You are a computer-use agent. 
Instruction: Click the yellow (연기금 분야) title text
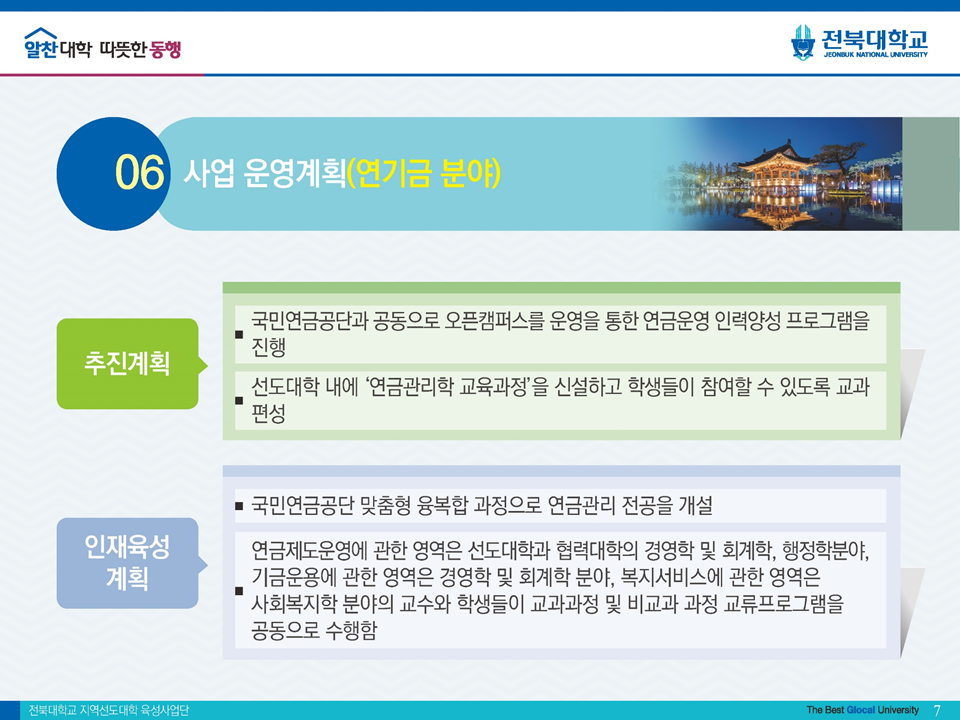pos(423,173)
